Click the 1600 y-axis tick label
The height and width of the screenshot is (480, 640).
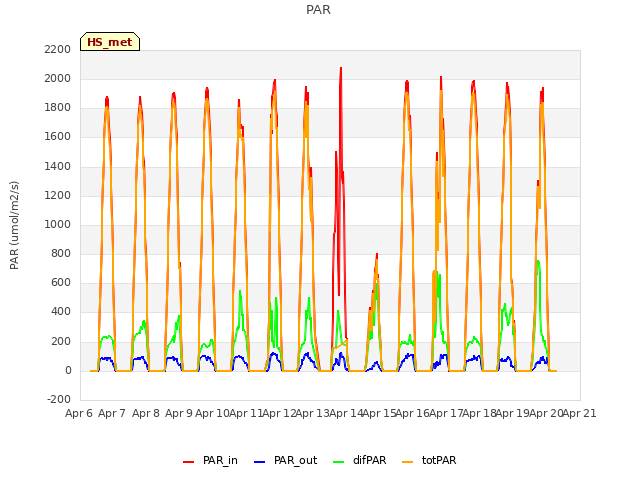(x=58, y=137)
